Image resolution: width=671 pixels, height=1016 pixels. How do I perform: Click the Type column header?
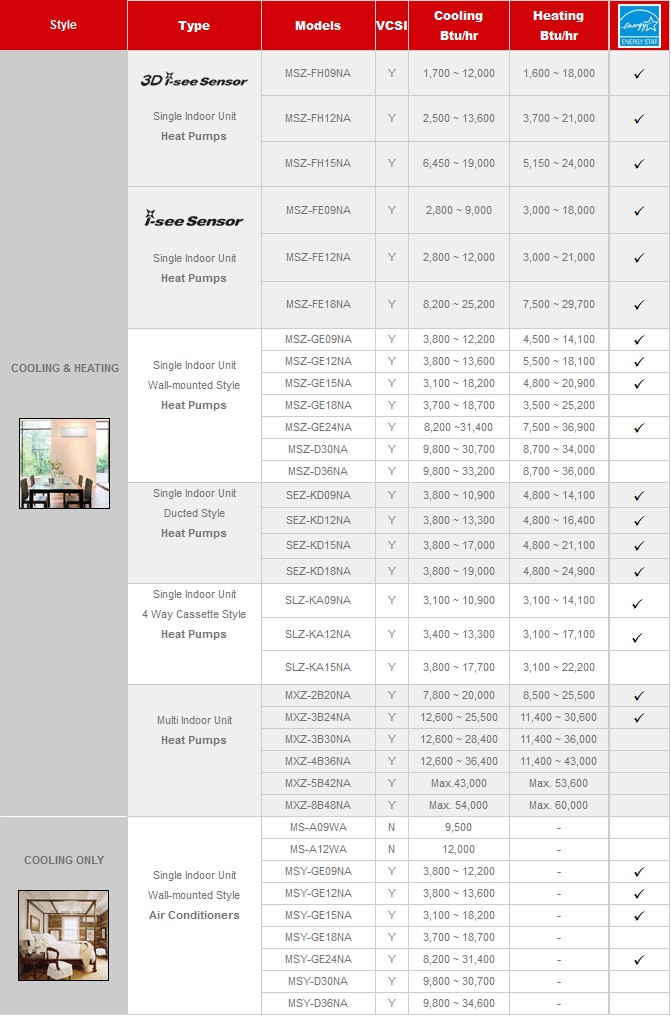pos(194,26)
